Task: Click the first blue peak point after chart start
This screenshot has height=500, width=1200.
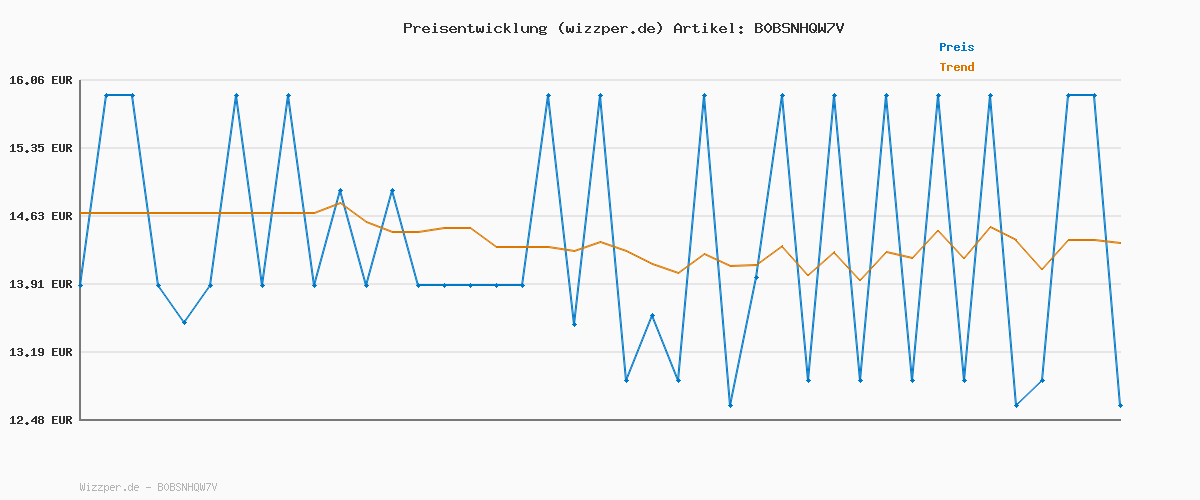Action: [106, 95]
